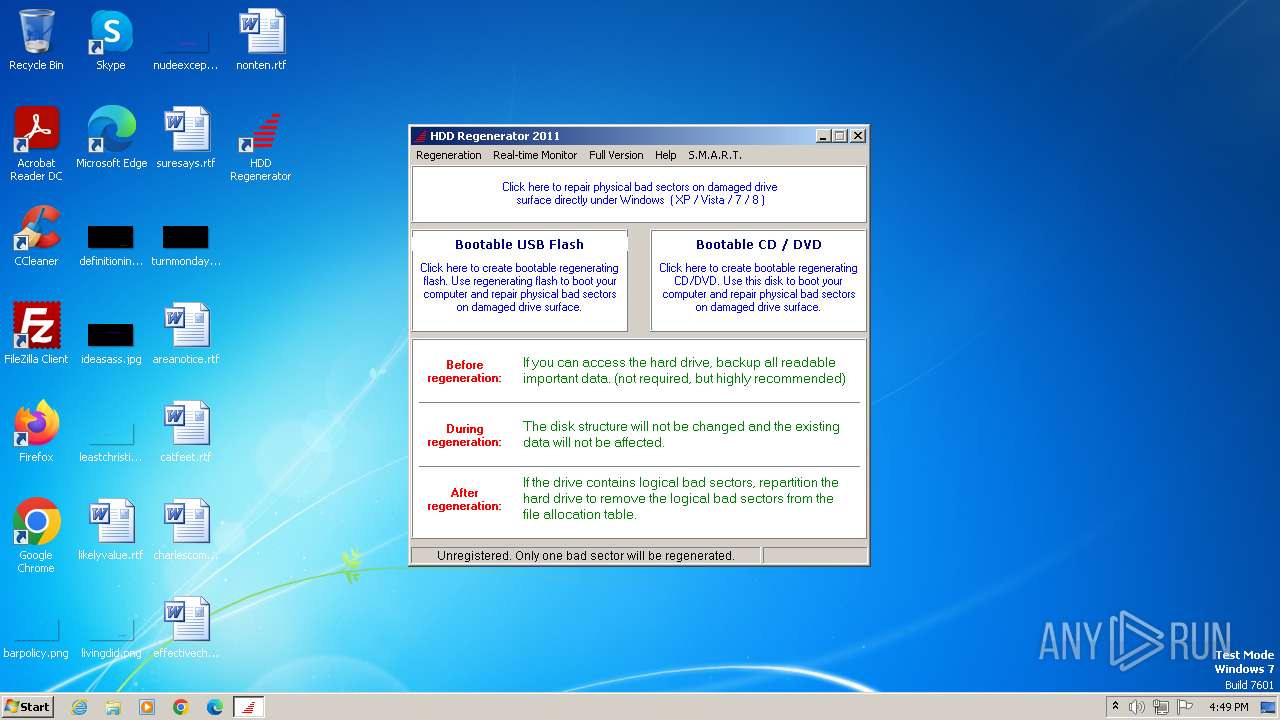Select the likelyvalue.rtf desktop file
1280x720 pixels.
[111, 530]
